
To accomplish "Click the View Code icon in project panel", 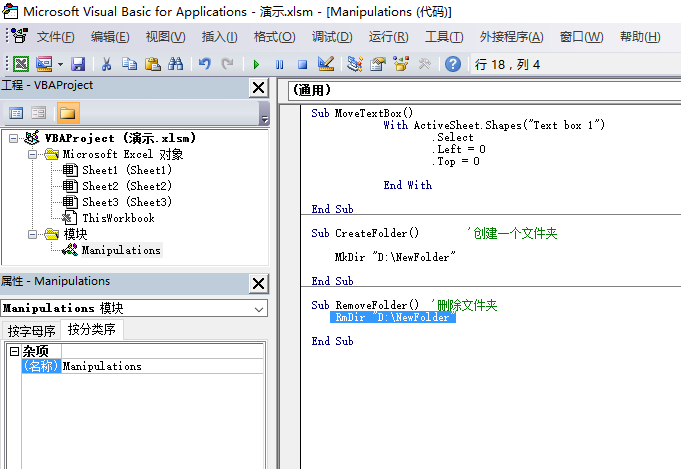I will point(16,113).
